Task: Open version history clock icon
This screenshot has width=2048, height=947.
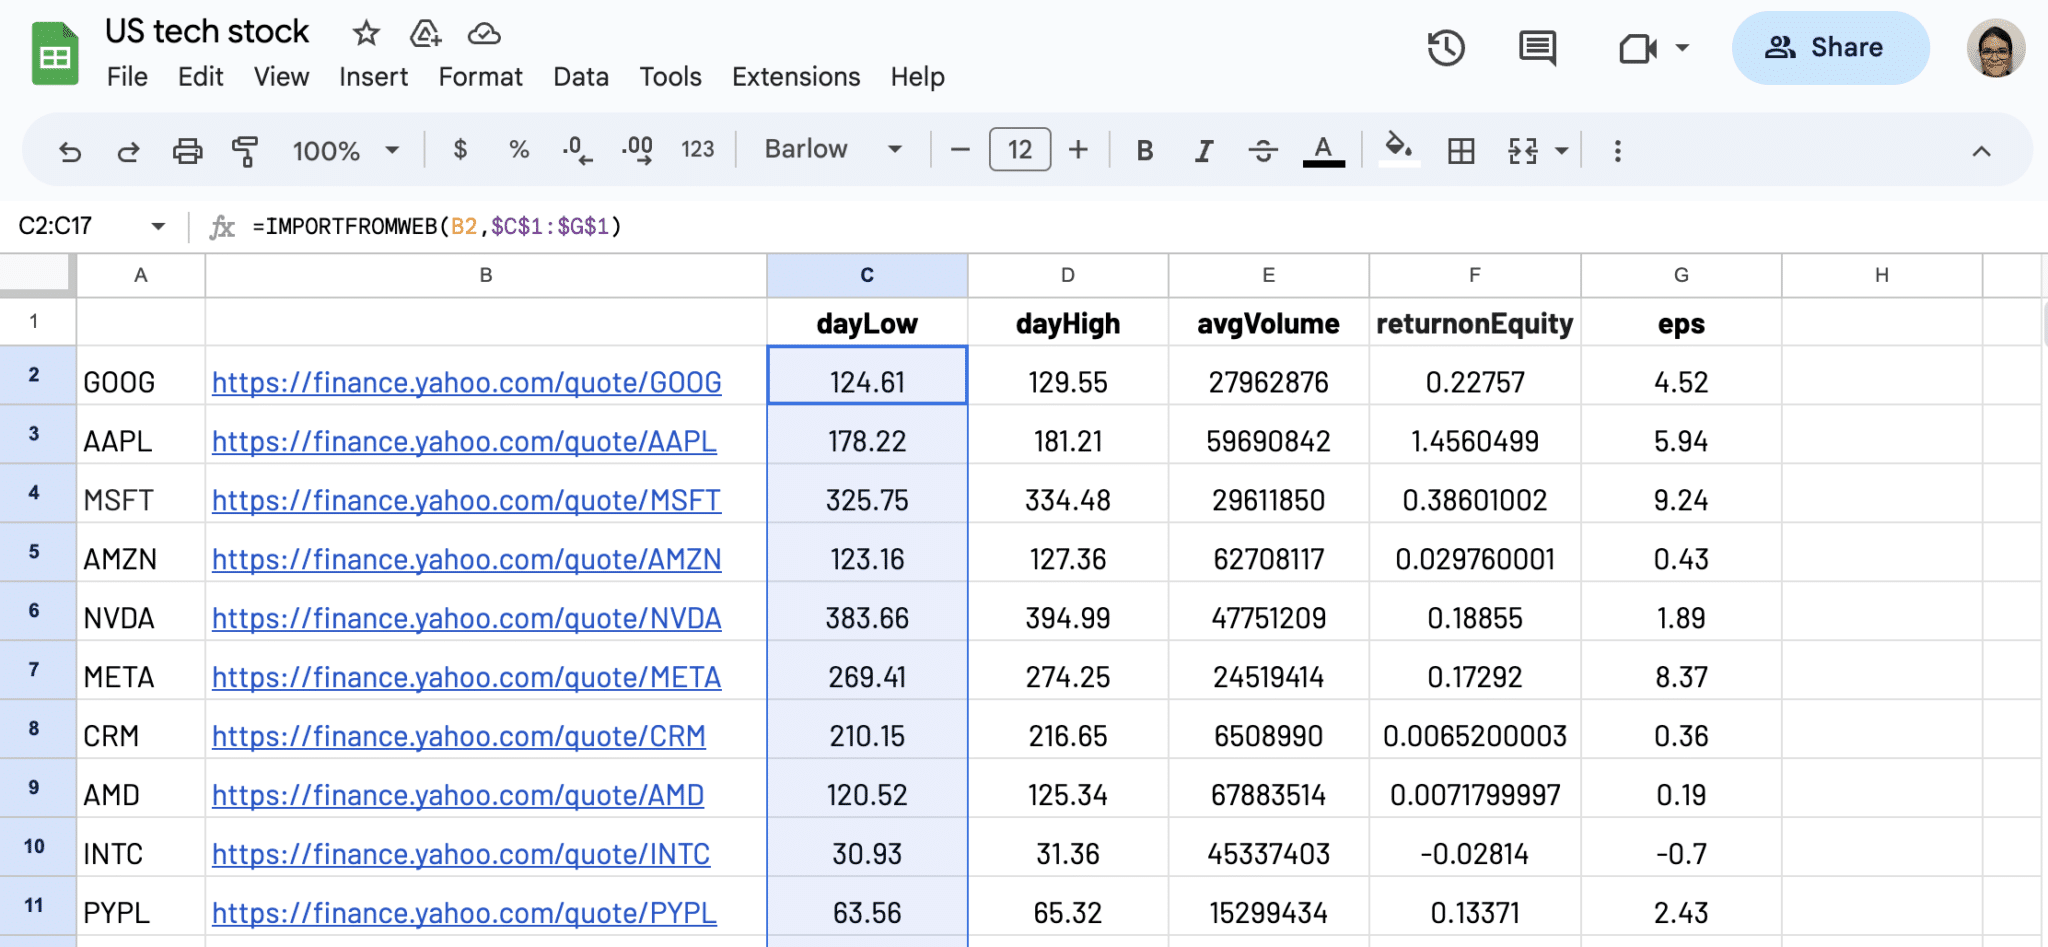Action: coord(1446,48)
